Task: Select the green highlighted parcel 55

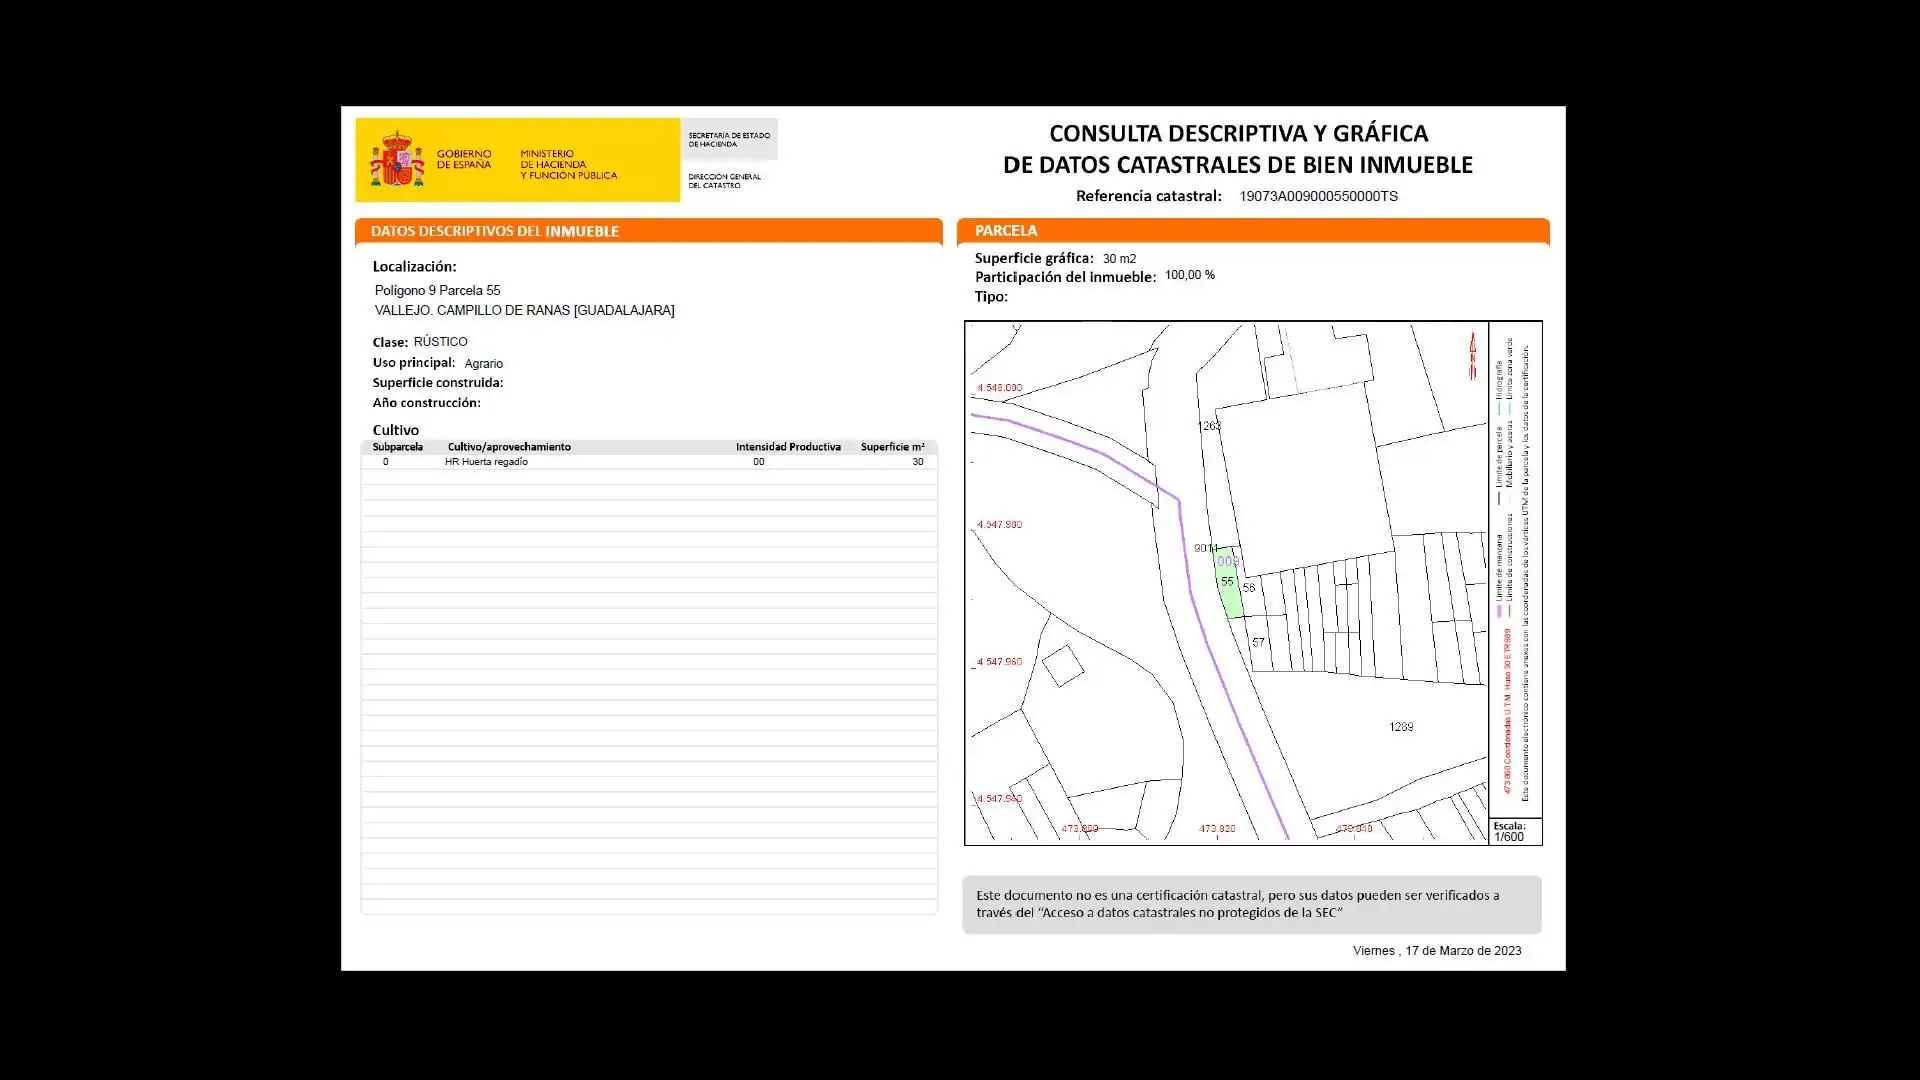Action: pos(1229,583)
